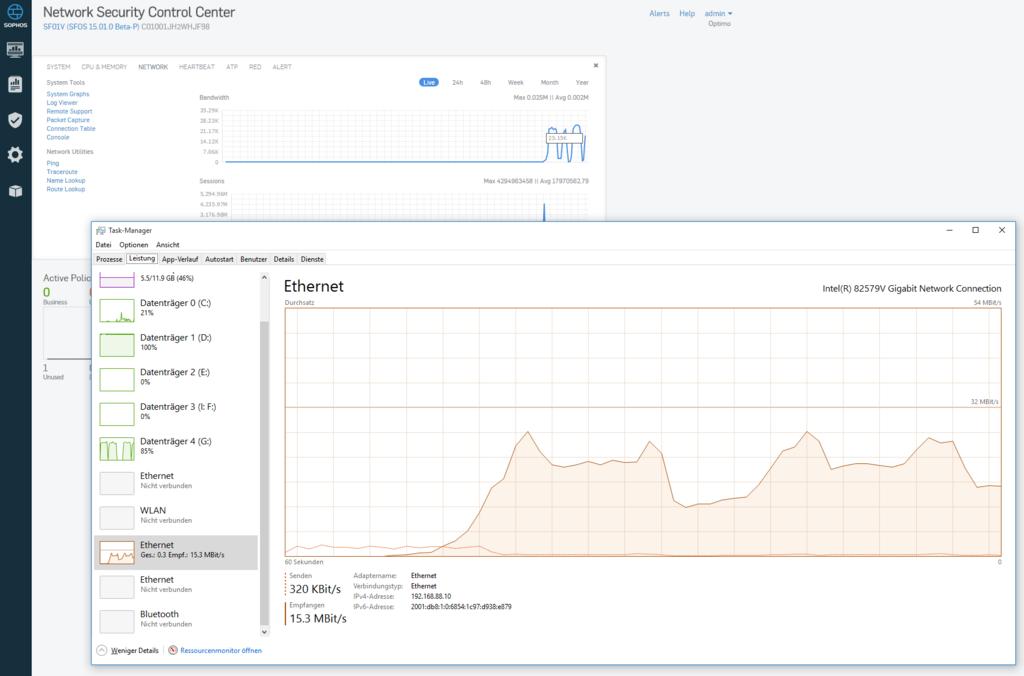Switch to the RED tab in Sophos
Viewport: 1024px width, 676px height.
pos(255,67)
